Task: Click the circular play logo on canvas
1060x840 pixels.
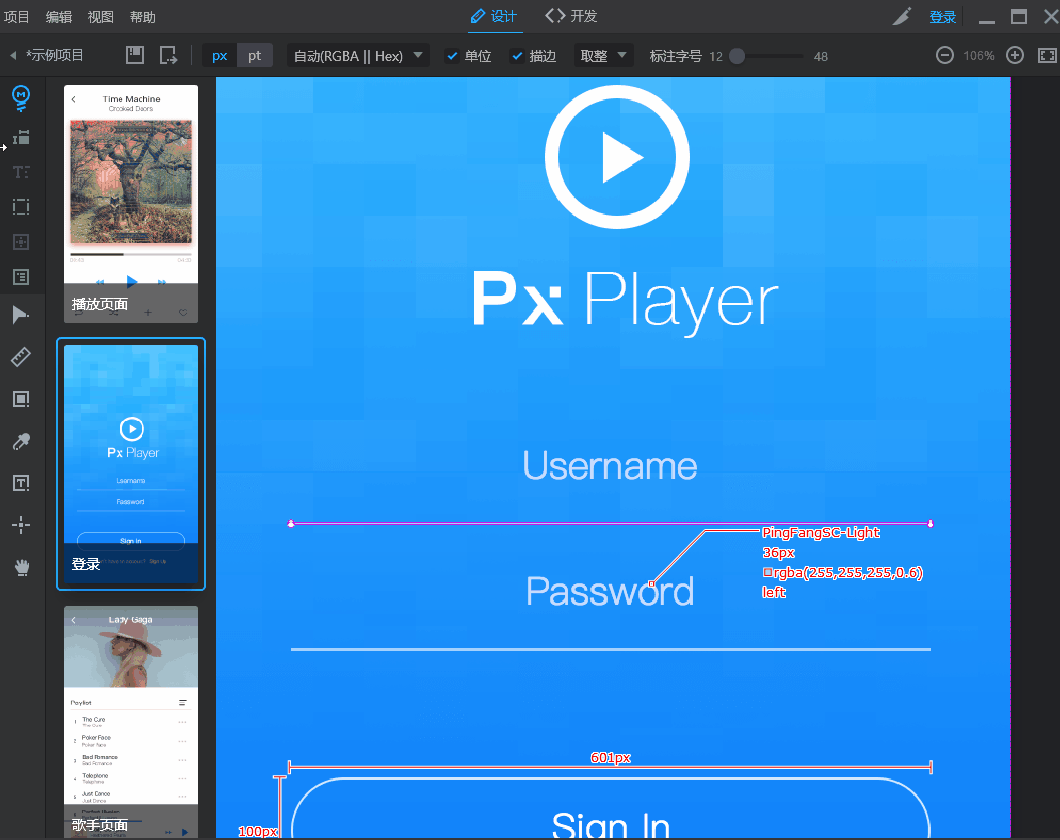Action: [x=617, y=157]
